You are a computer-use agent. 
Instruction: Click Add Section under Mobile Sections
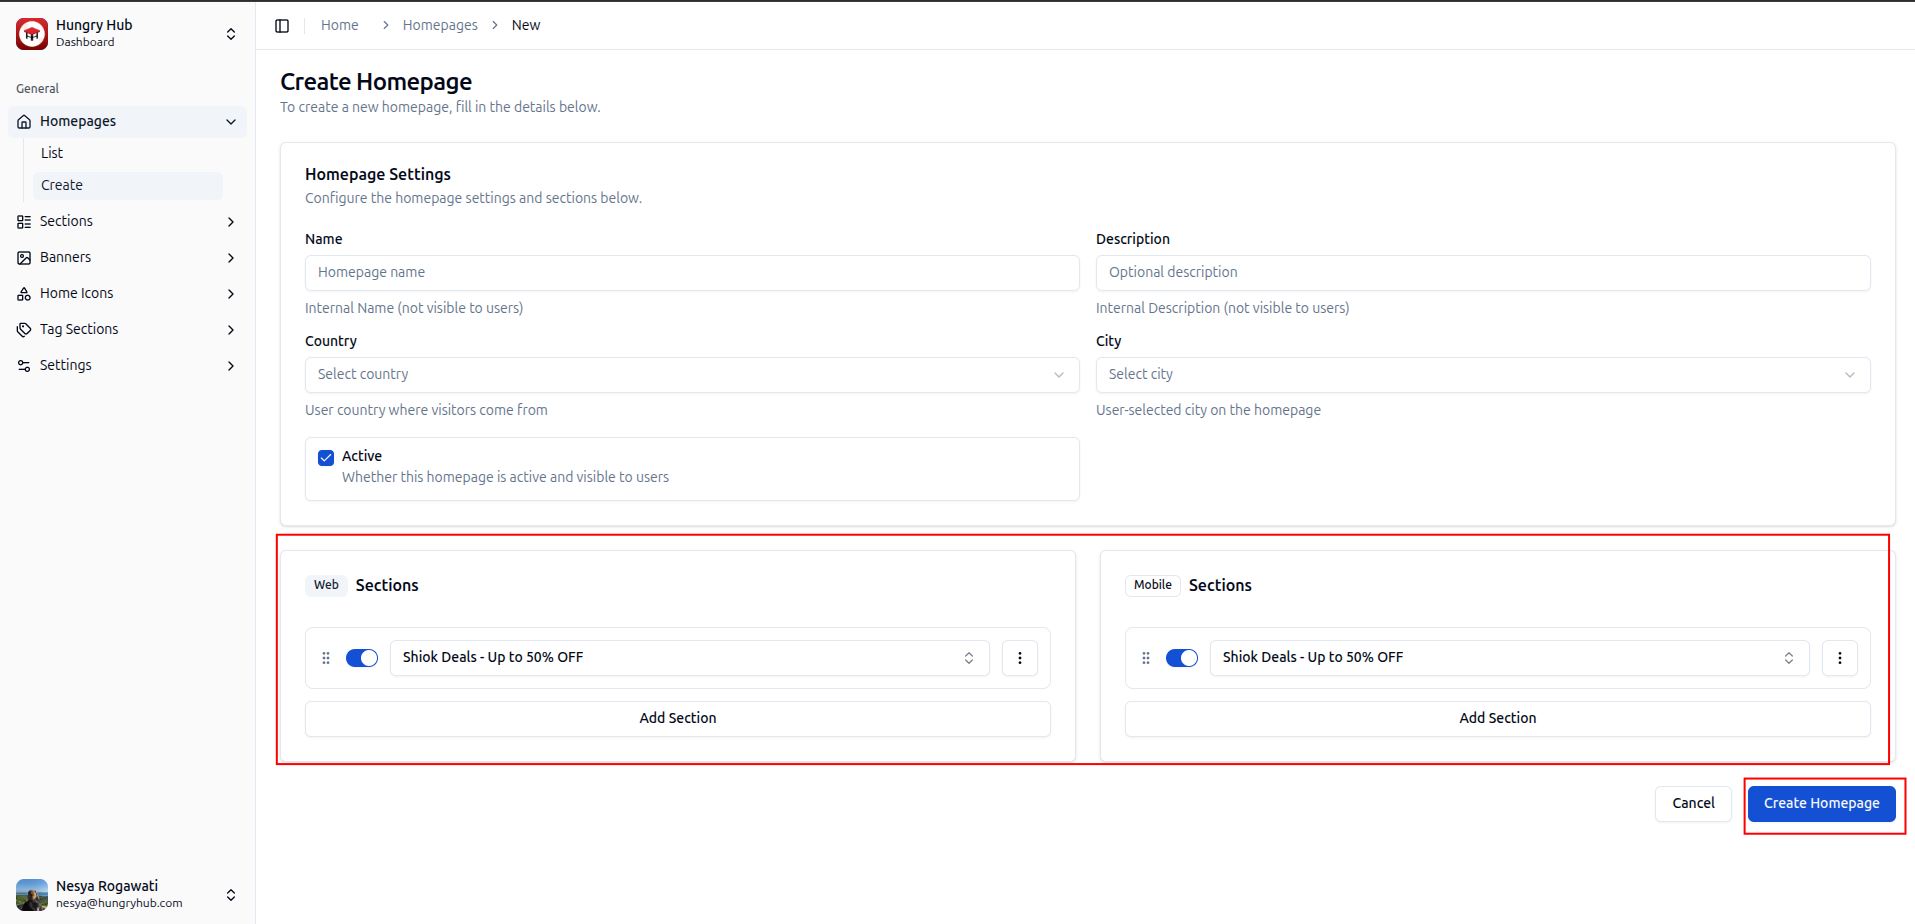click(x=1497, y=718)
